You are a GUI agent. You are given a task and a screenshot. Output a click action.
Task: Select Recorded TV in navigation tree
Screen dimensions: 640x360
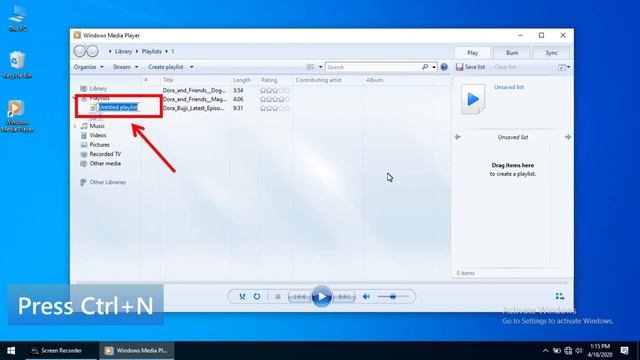click(x=105, y=154)
